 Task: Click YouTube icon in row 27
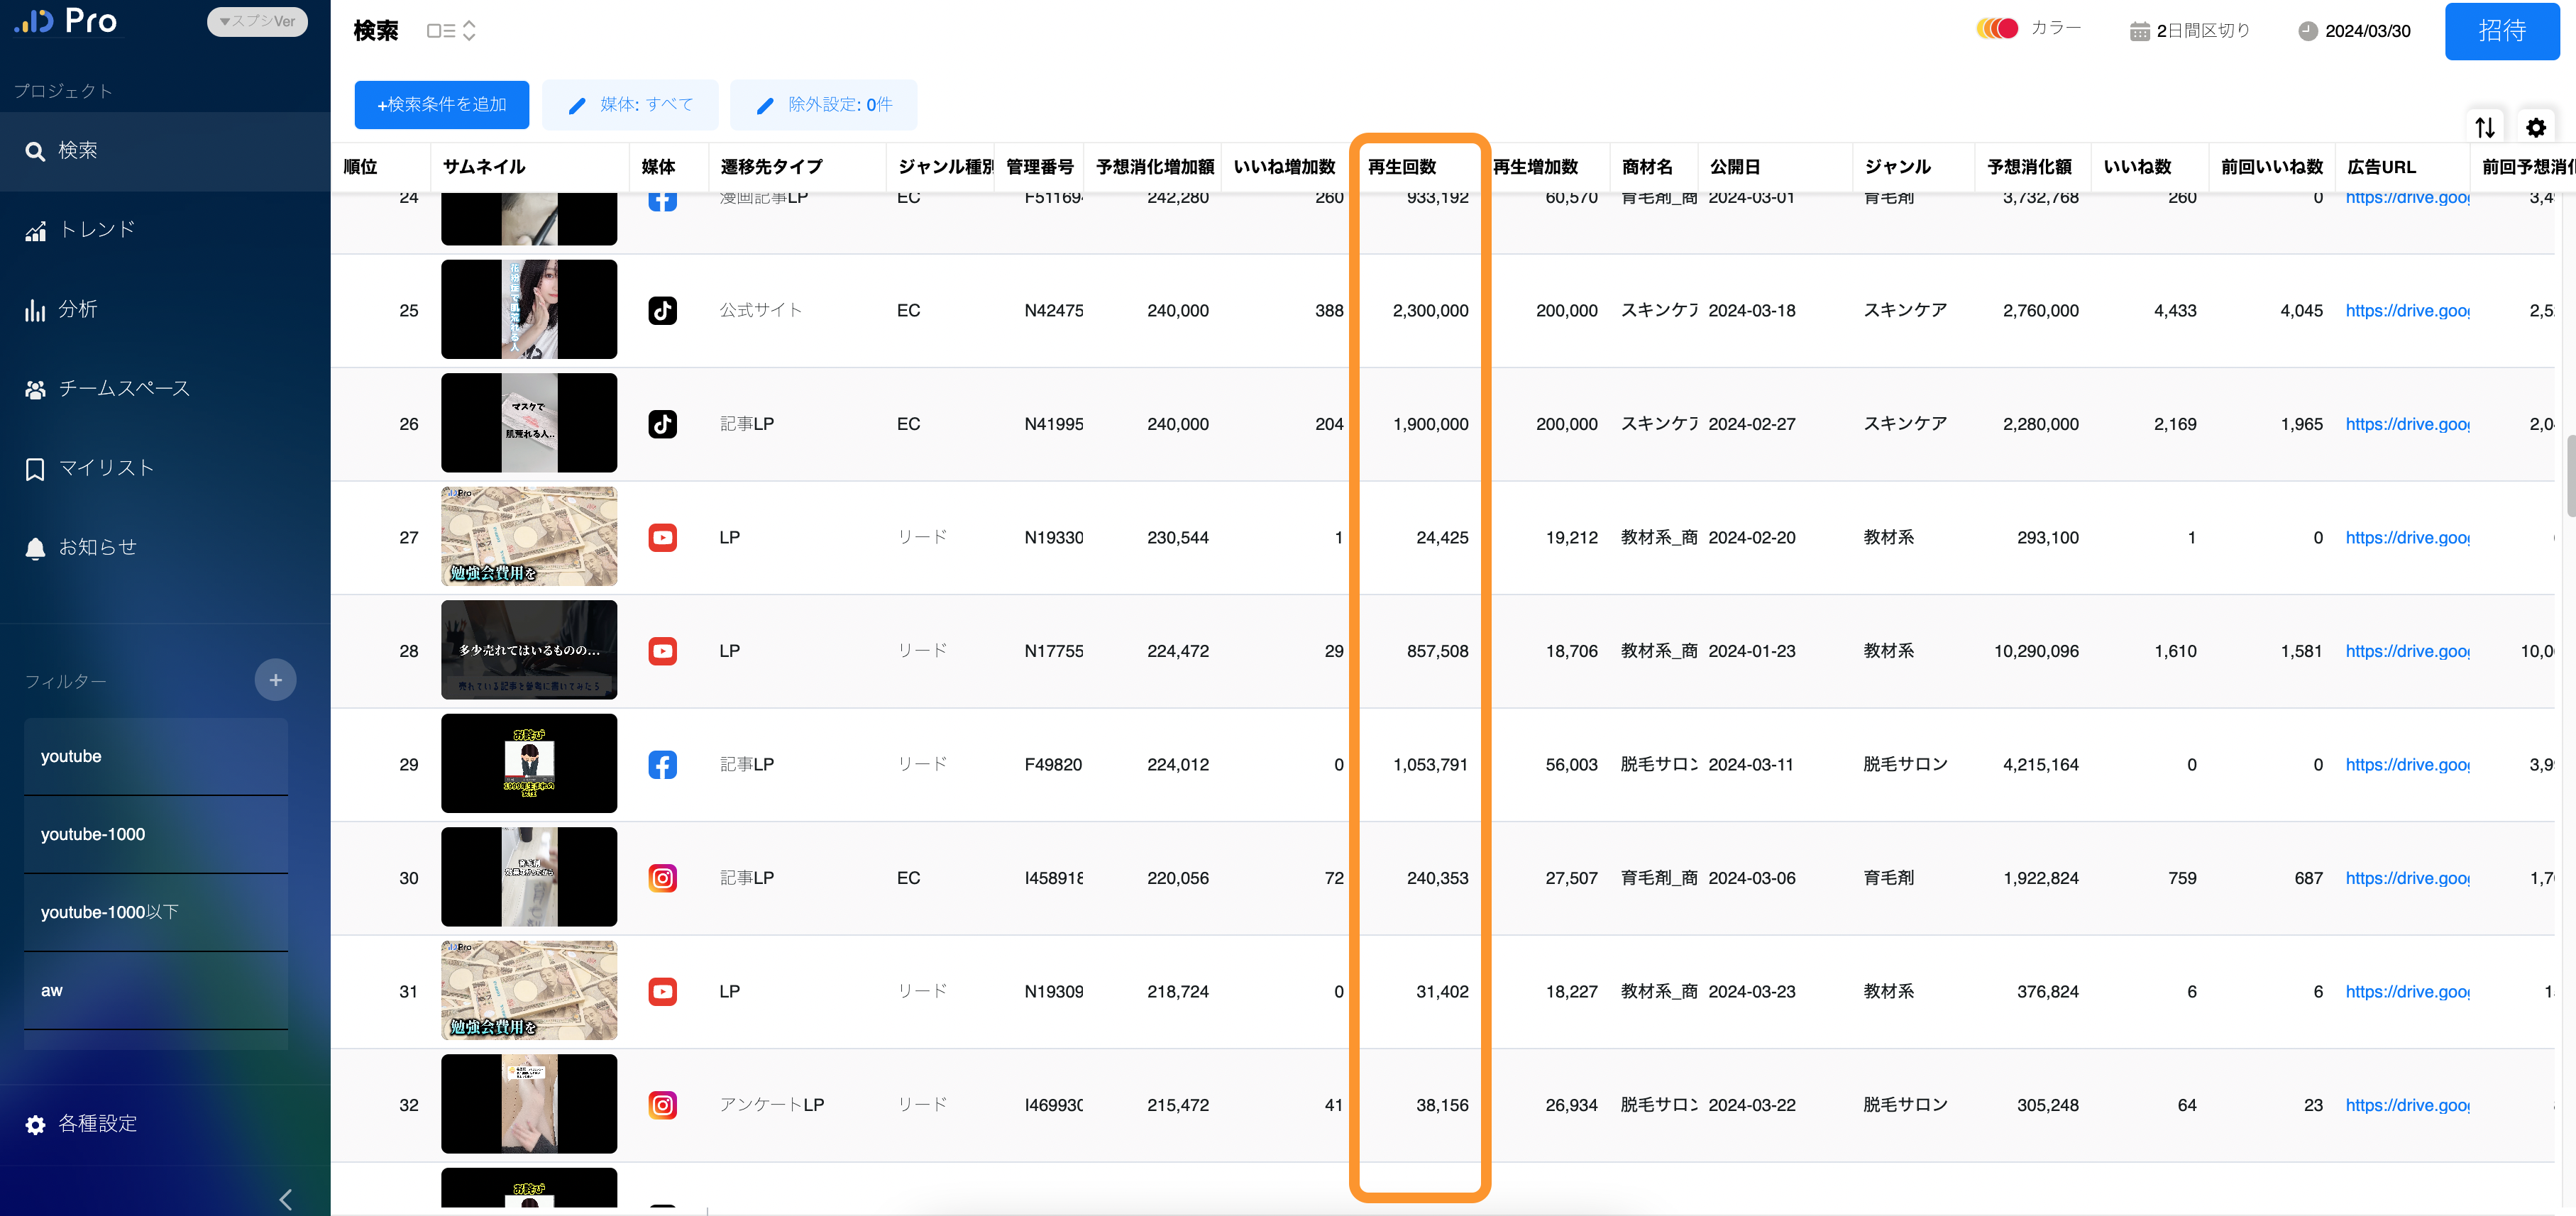pos(662,537)
